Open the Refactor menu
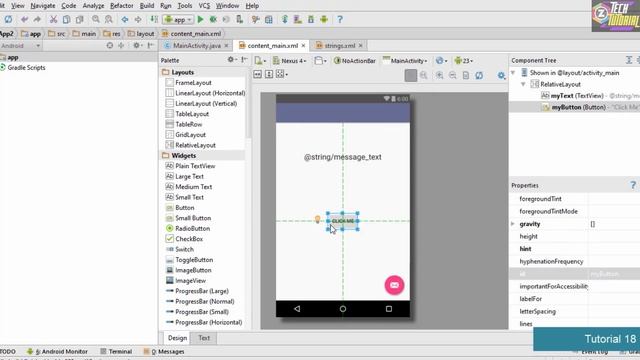 (122, 6)
